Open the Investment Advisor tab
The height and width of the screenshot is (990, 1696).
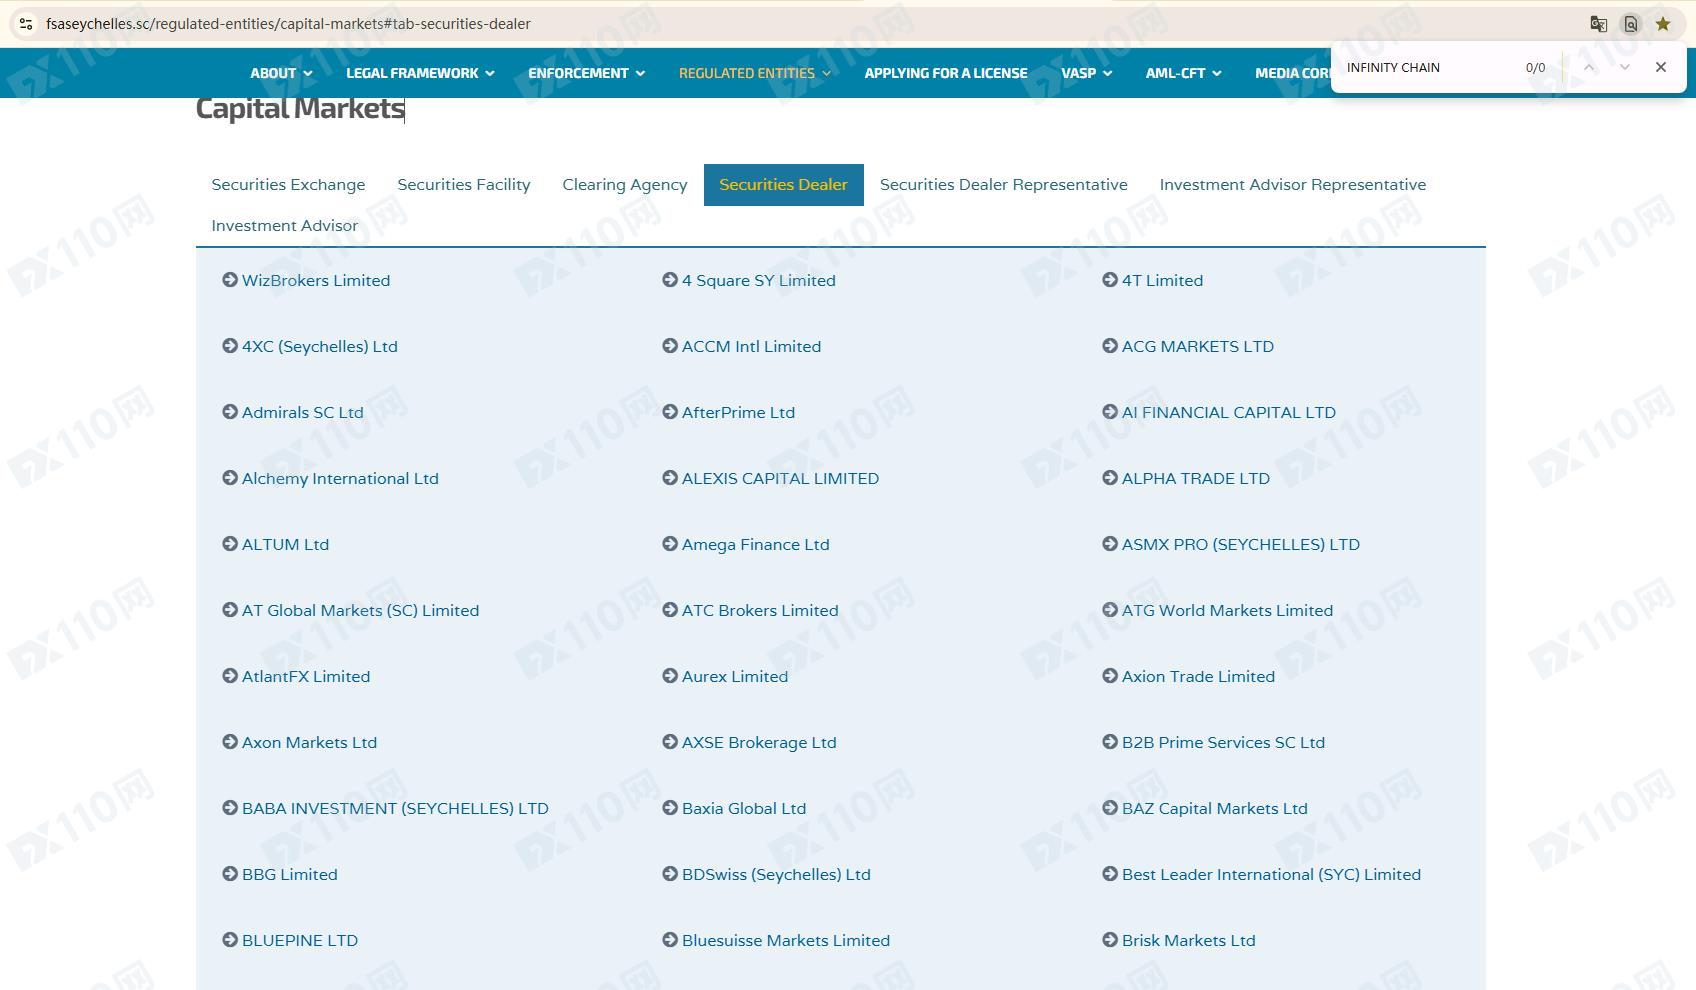click(x=285, y=226)
